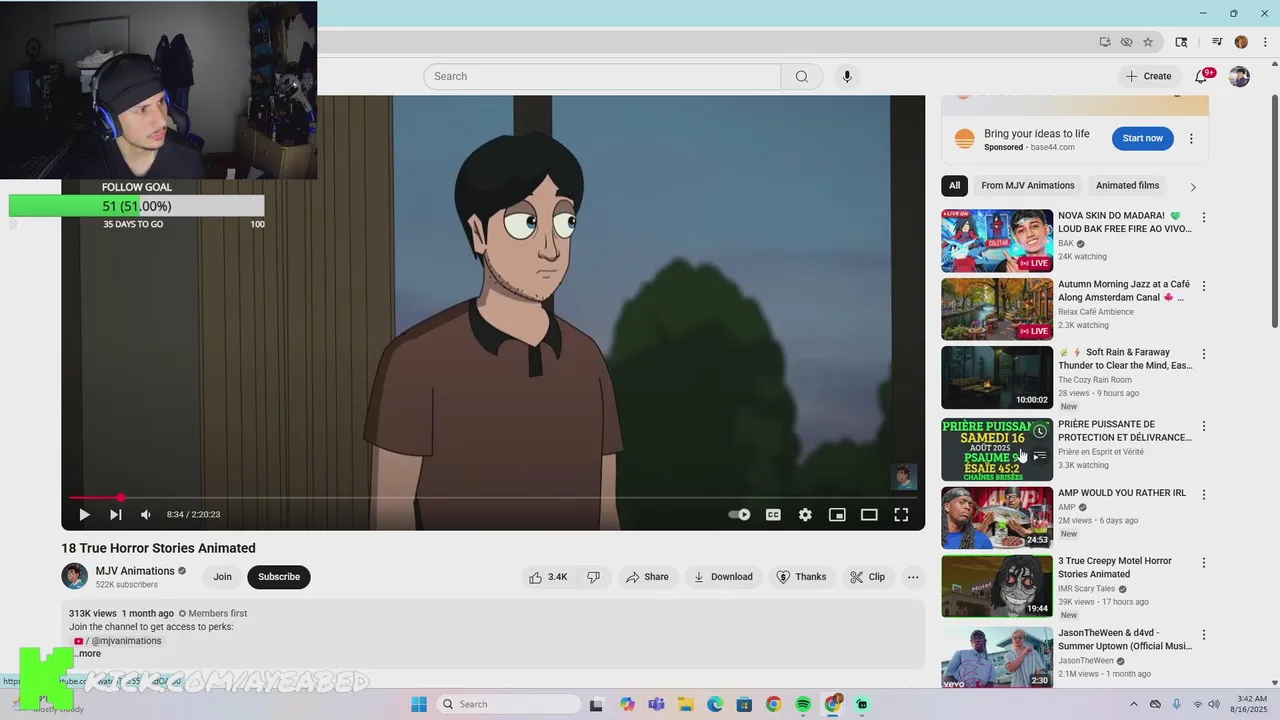This screenshot has width=1280, height=720.
Task: Add PRIÈRE PUISSANTE video to queue
Action: pyautogui.click(x=1040, y=456)
